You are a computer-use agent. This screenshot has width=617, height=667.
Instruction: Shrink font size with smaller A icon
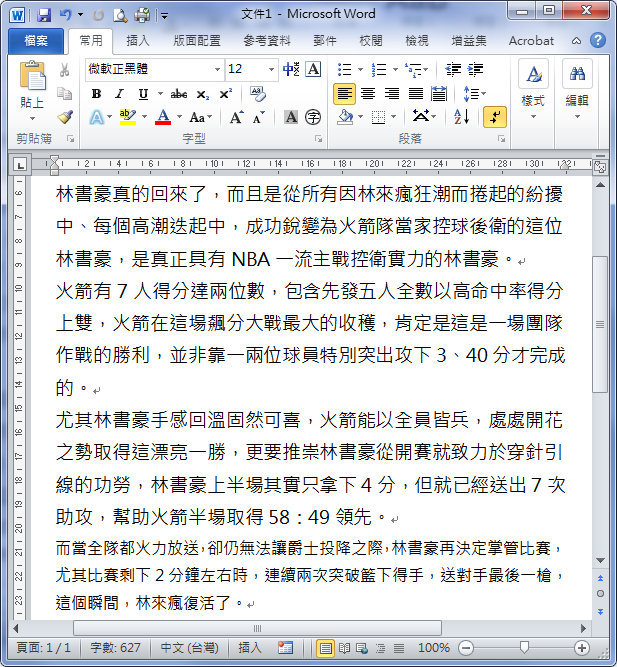[x=258, y=117]
